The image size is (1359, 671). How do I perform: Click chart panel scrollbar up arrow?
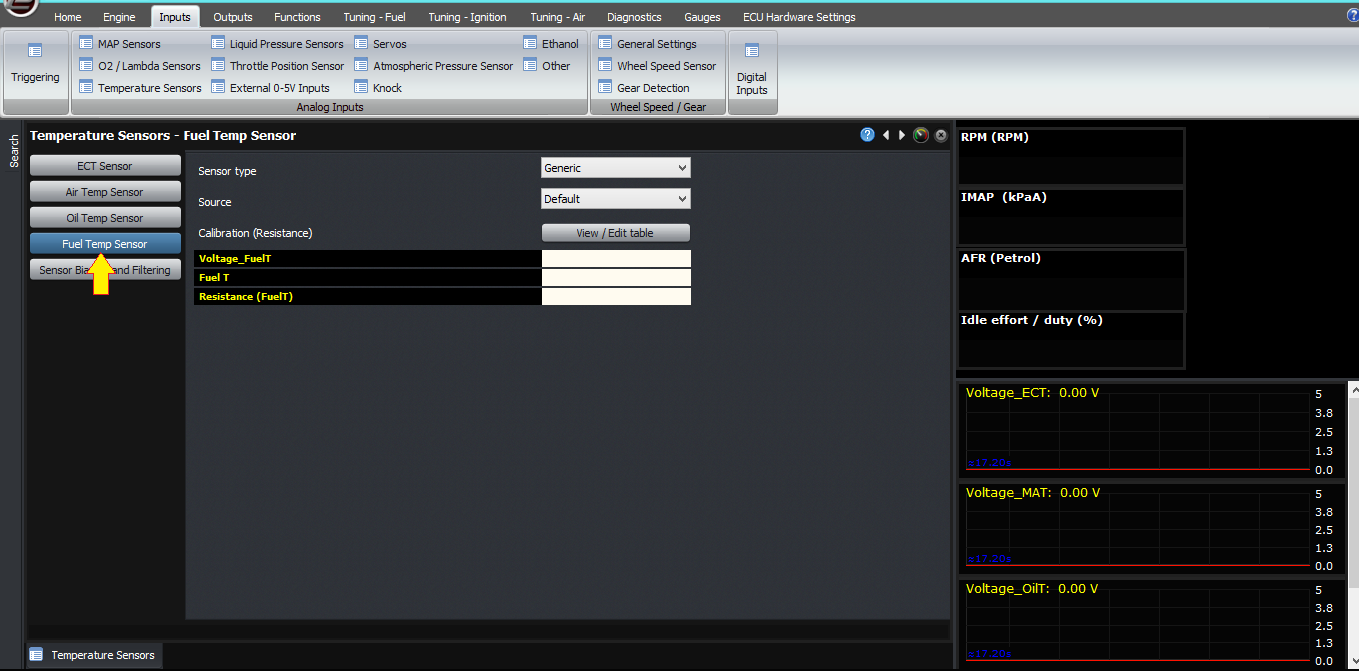pos(1353,388)
